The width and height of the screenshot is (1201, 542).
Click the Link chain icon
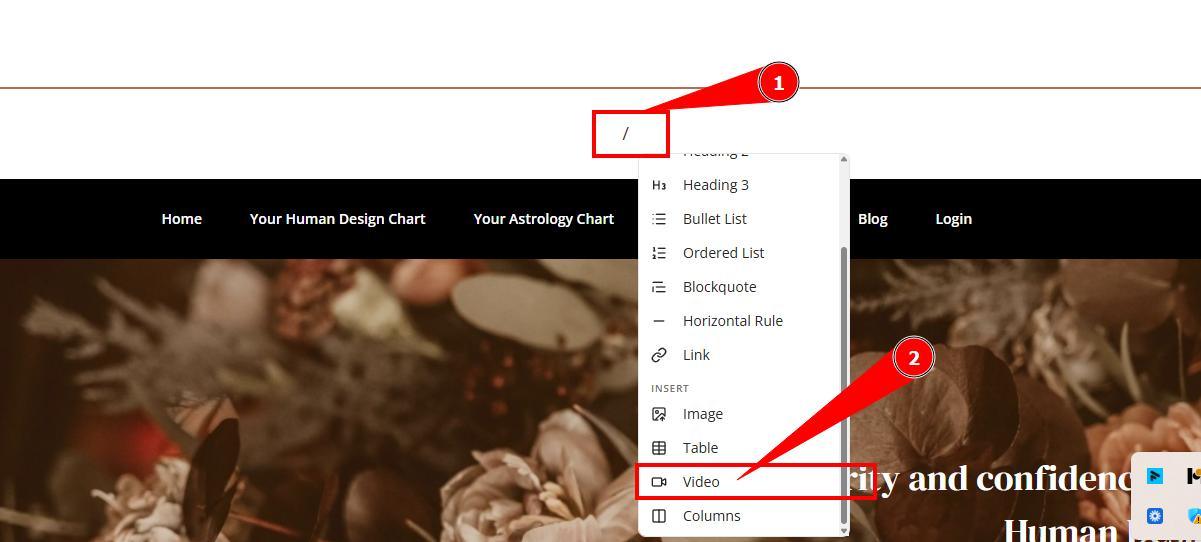659,355
